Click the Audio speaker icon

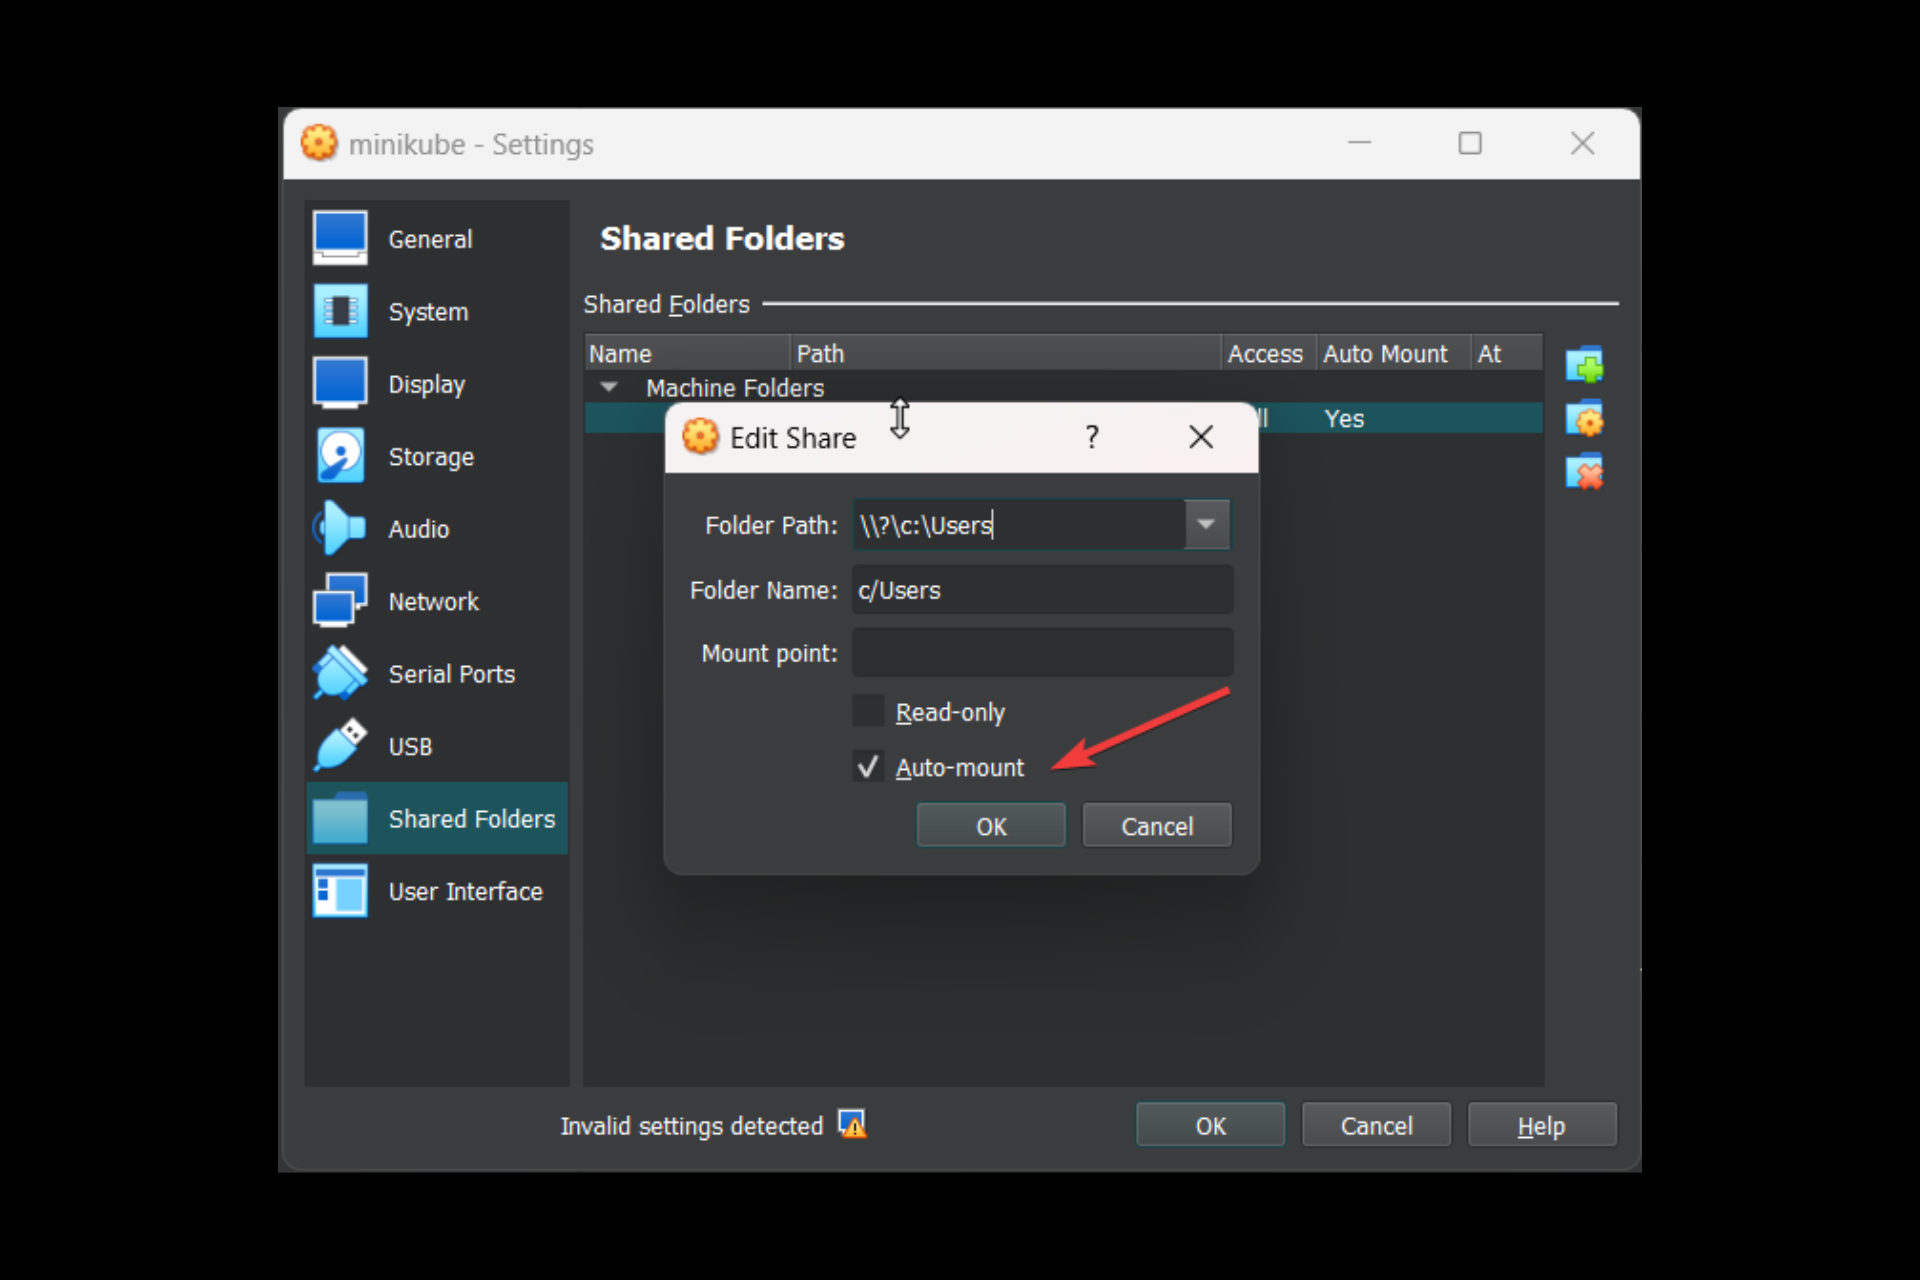pyautogui.click(x=340, y=528)
